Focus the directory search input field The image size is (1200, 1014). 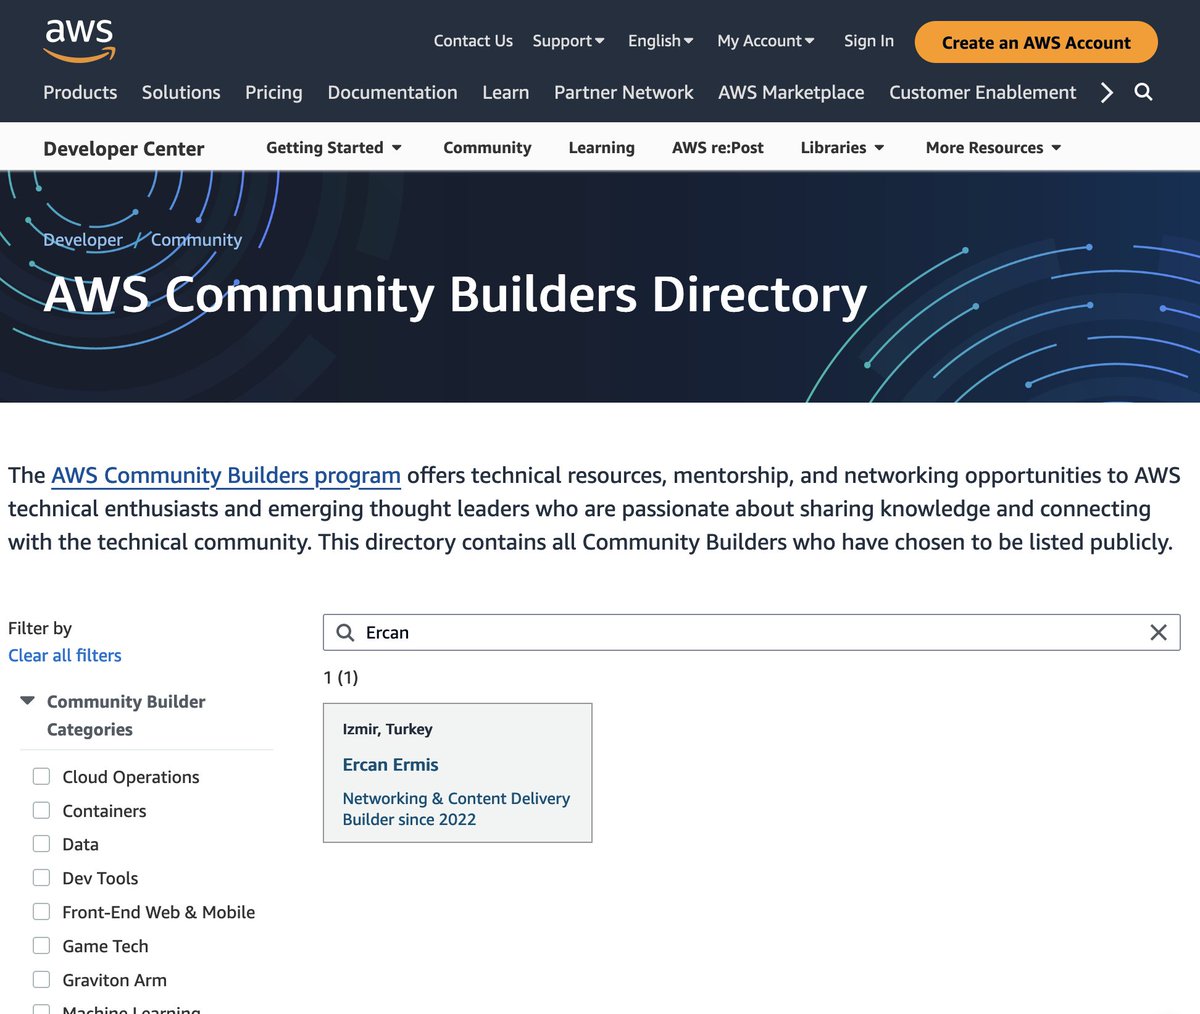click(x=751, y=632)
